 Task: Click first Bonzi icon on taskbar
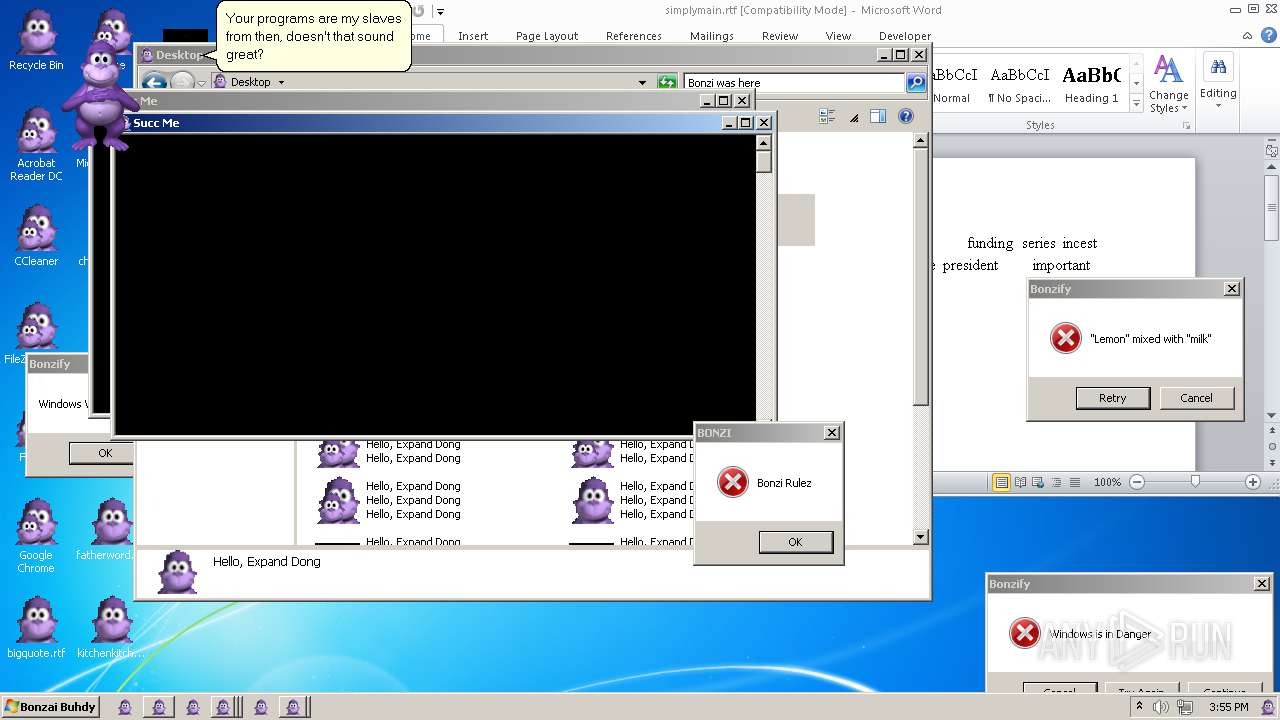(x=125, y=707)
